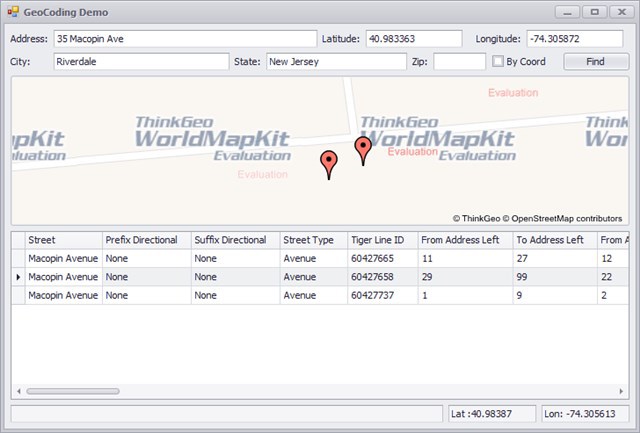640x433 pixels.
Task: Click the Tiger Line ID column header
Action: tap(383, 240)
